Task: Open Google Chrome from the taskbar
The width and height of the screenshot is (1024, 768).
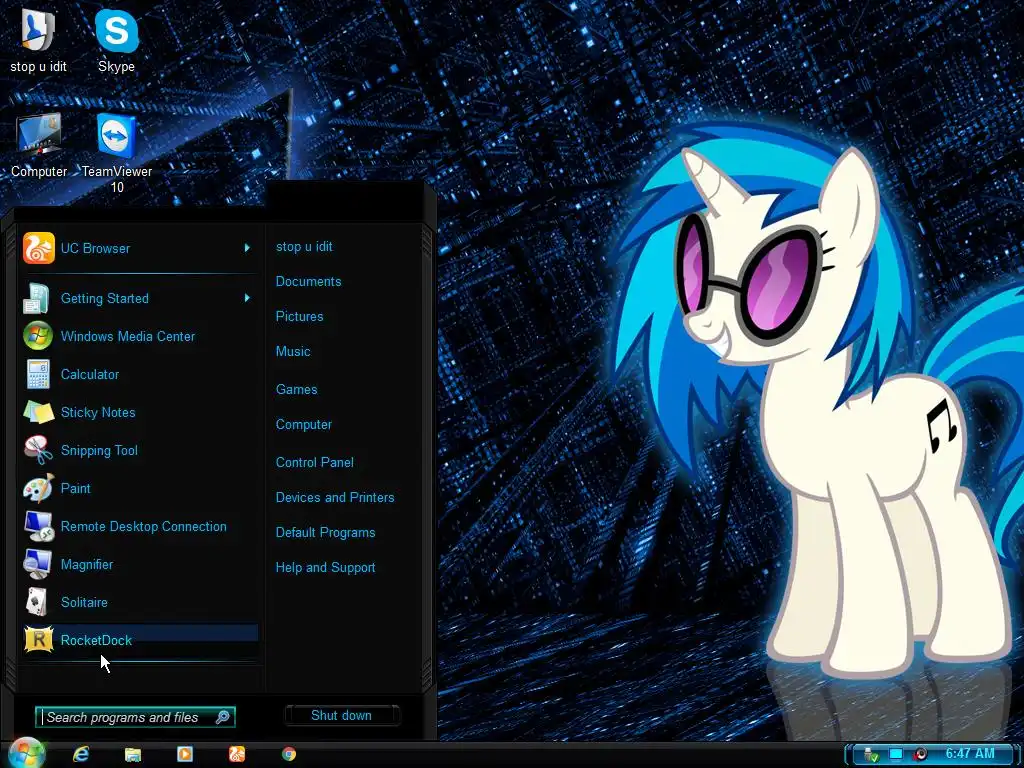Action: tap(289, 754)
